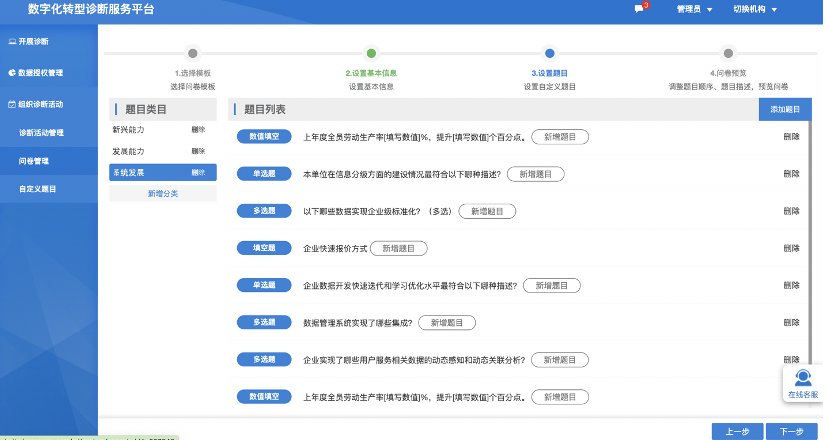The image size is (826, 440).
Task: Open the 切换机构 dropdown
Action: [x=755, y=9]
